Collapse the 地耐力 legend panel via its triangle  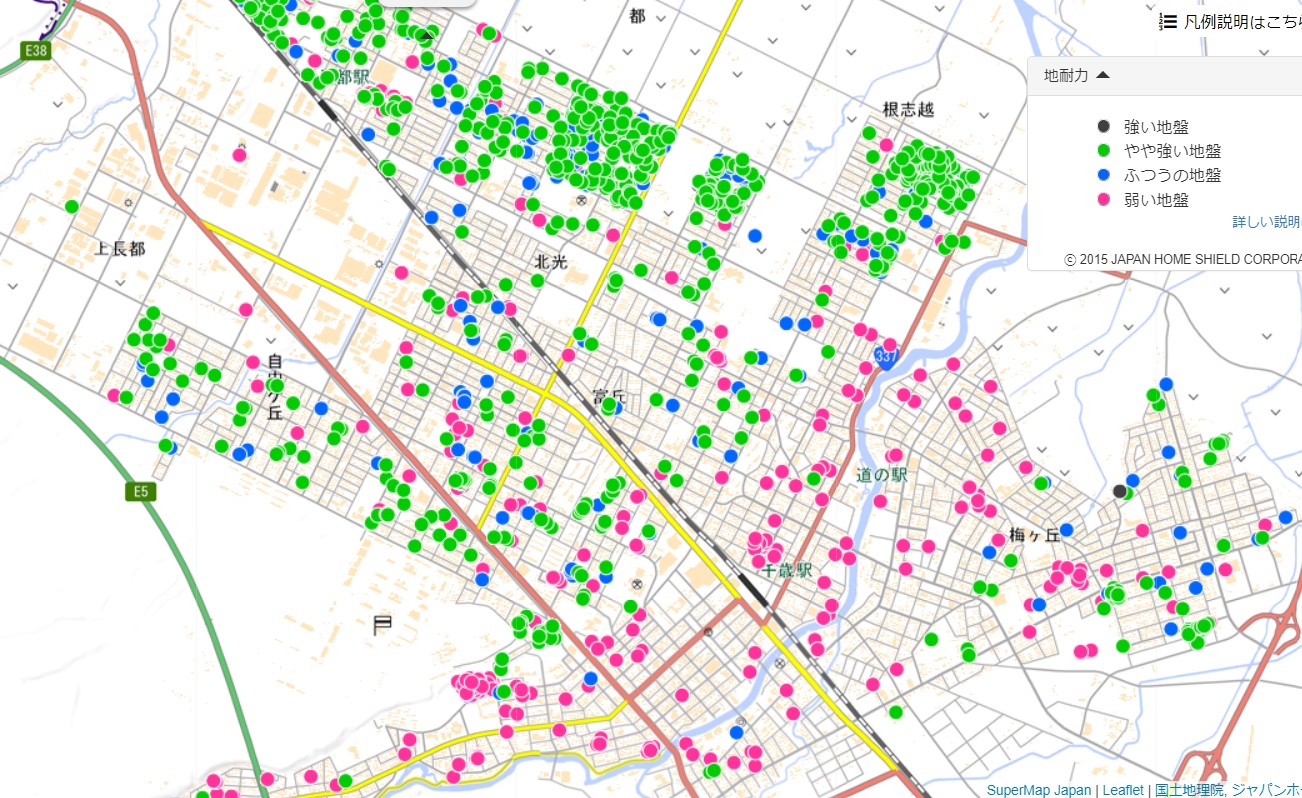click(1102, 75)
